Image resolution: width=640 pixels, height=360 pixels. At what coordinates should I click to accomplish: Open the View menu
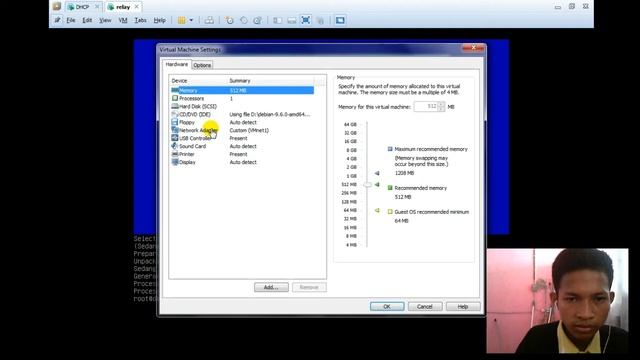[x=105, y=20]
